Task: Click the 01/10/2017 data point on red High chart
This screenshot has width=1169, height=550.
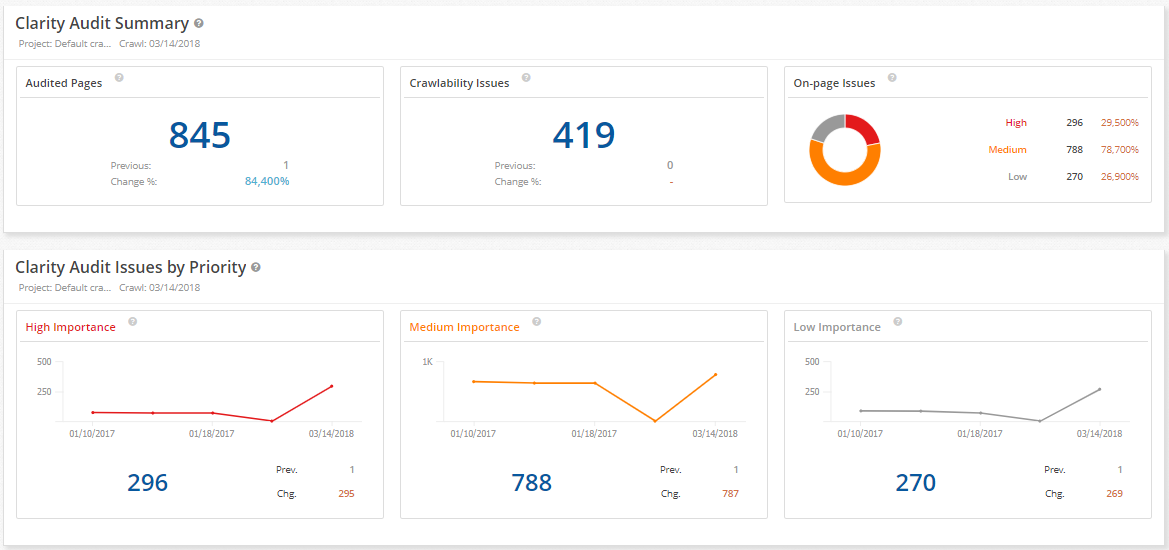Action: tap(93, 412)
